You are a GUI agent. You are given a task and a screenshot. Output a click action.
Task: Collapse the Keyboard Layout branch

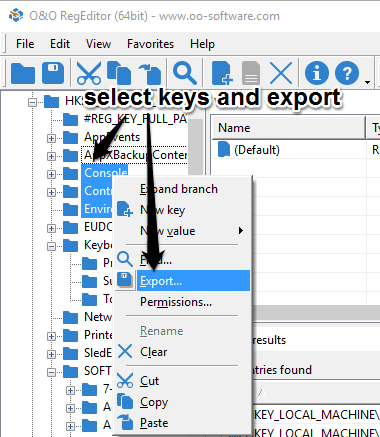coord(51,246)
